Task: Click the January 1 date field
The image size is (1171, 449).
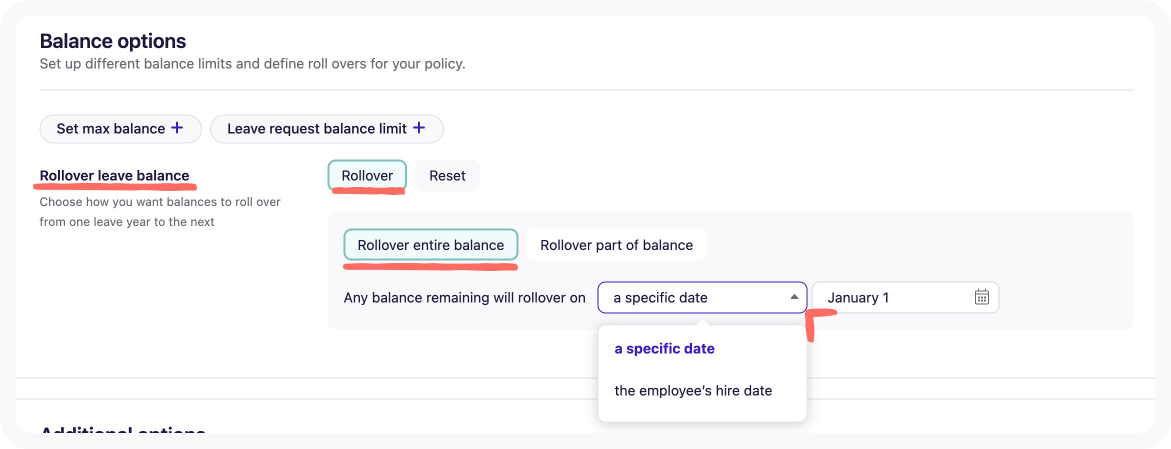Action: (905, 297)
